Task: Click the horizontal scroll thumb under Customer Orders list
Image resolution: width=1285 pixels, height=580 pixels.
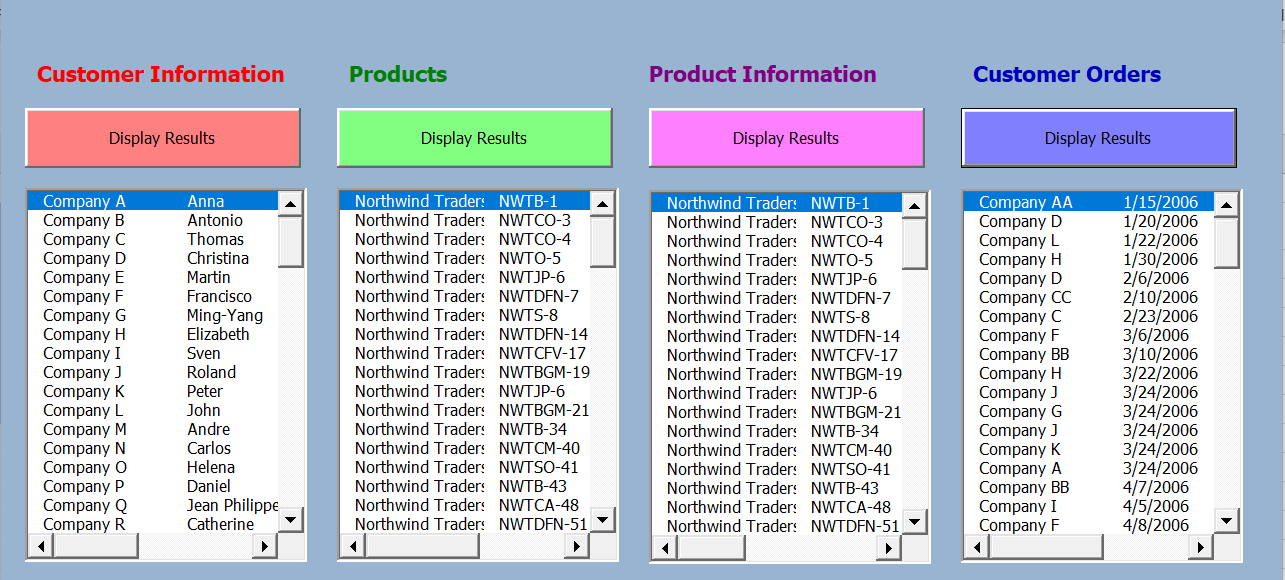Action: click(x=1045, y=547)
